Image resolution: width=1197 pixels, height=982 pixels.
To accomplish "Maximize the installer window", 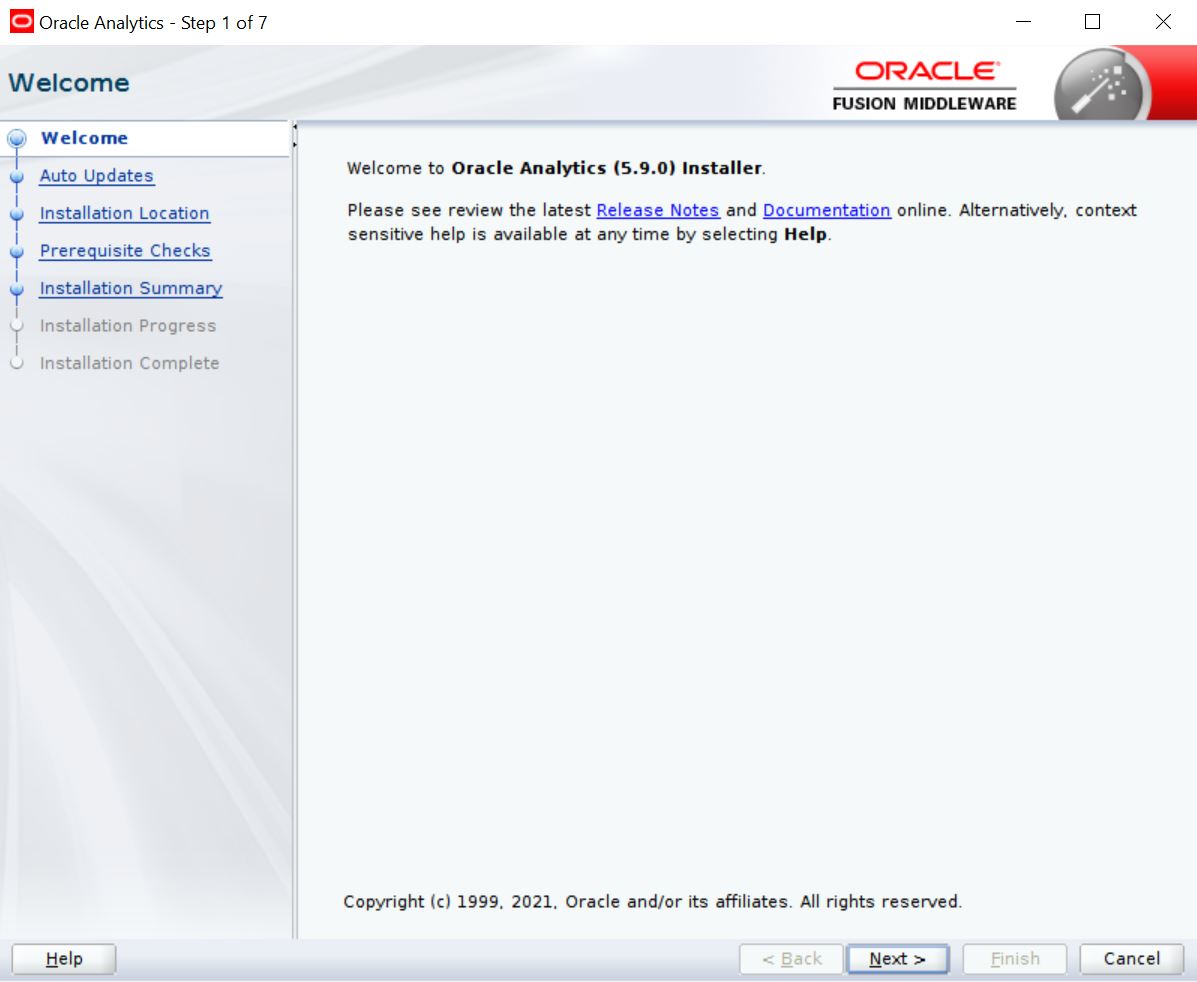I will [x=1092, y=21].
